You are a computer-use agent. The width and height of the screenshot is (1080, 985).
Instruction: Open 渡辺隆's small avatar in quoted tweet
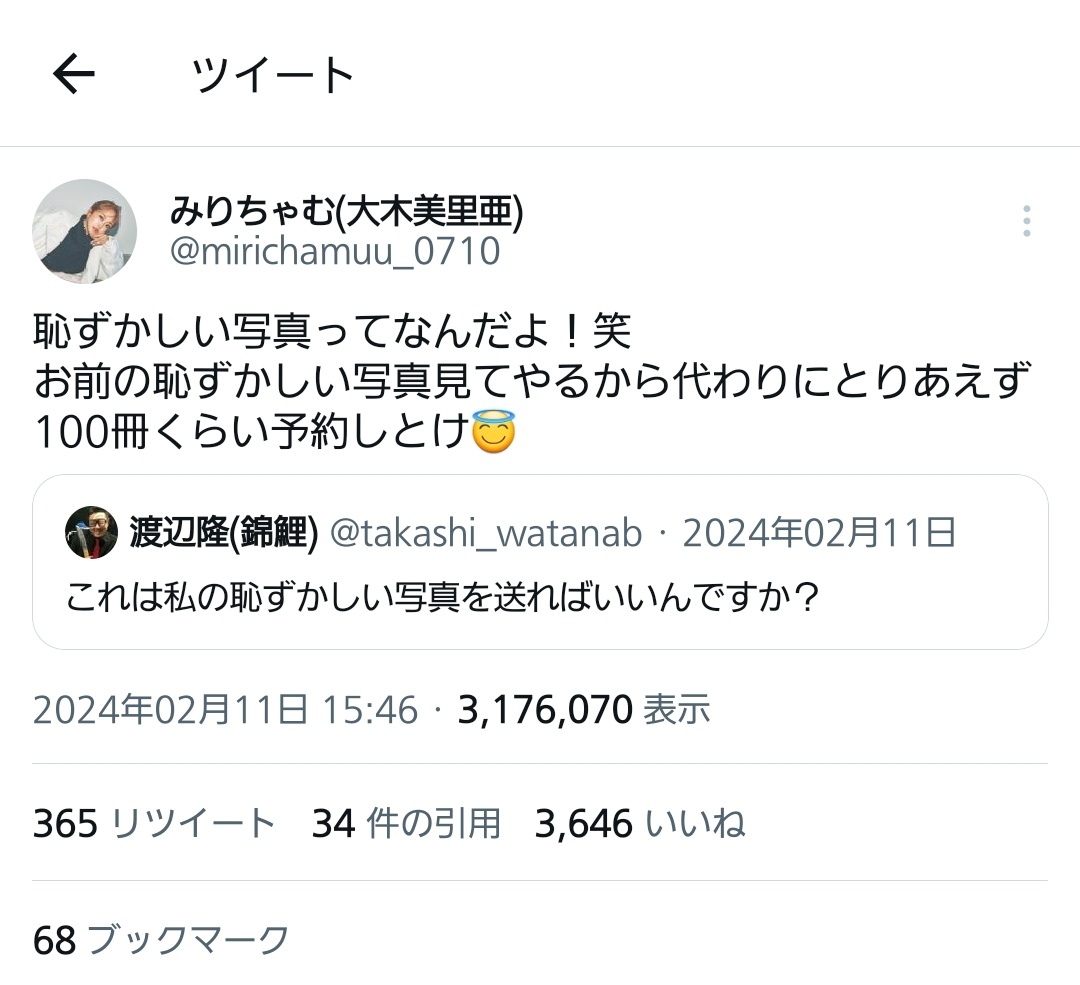click(91, 532)
